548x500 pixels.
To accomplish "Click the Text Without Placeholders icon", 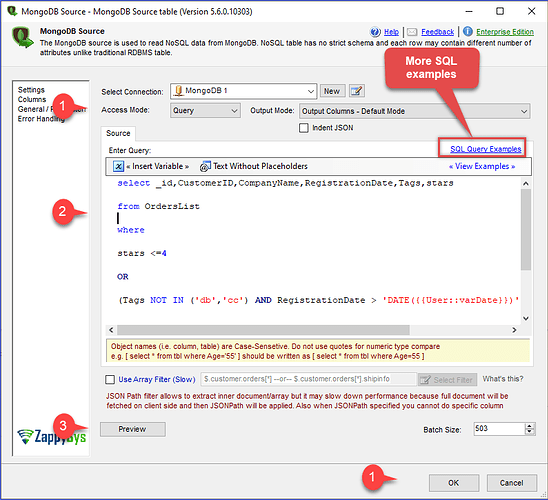I will click(205, 166).
